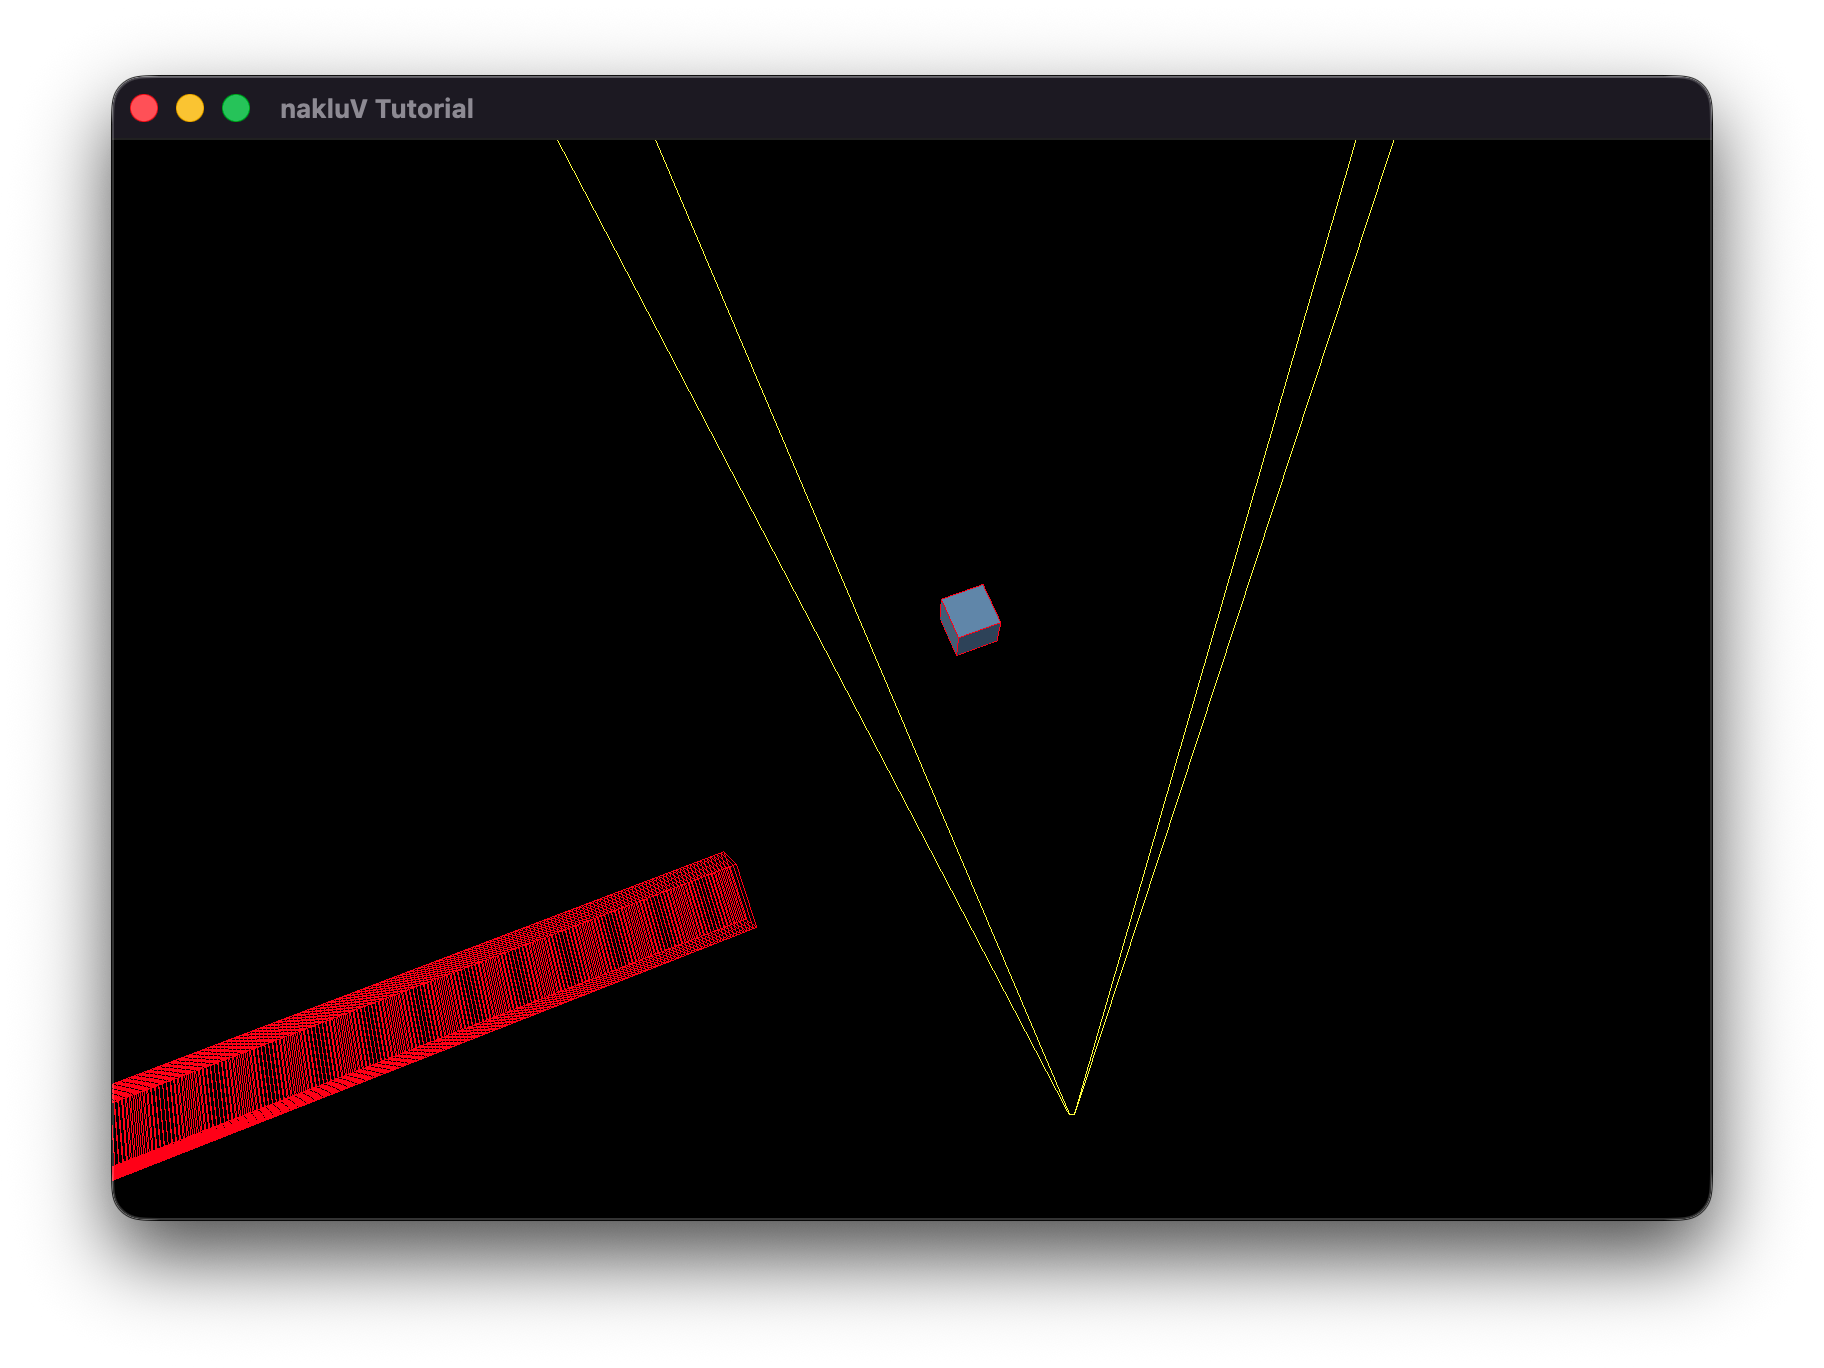The width and height of the screenshot is (1824, 1368).
Task: Click the nakluV Tutorial title text
Action: 376,109
